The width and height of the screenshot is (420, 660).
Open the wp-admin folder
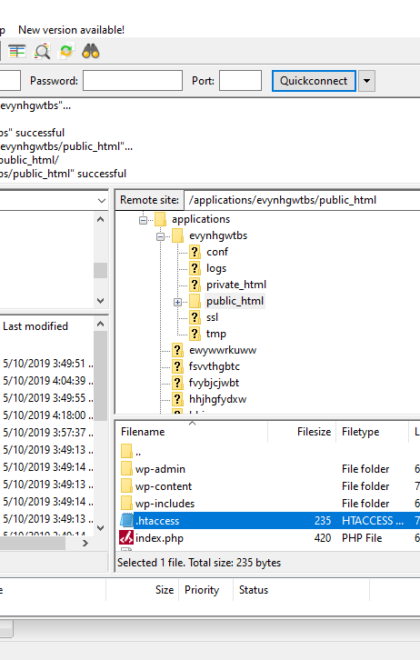160,469
